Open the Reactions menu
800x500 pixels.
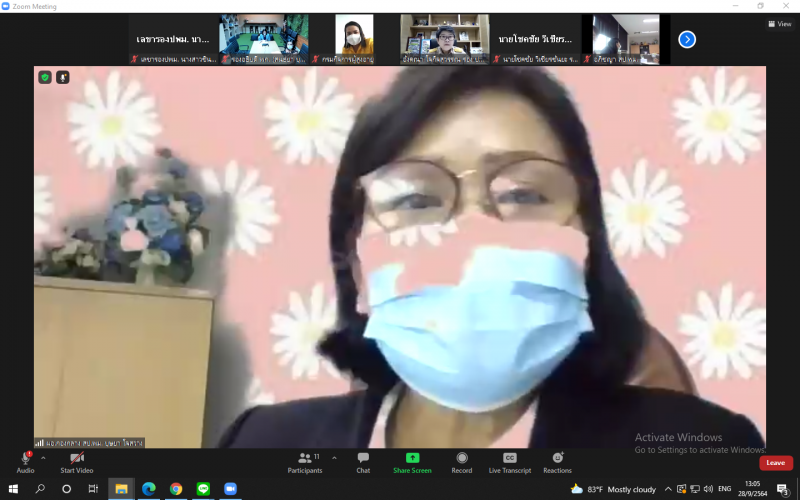point(557,462)
